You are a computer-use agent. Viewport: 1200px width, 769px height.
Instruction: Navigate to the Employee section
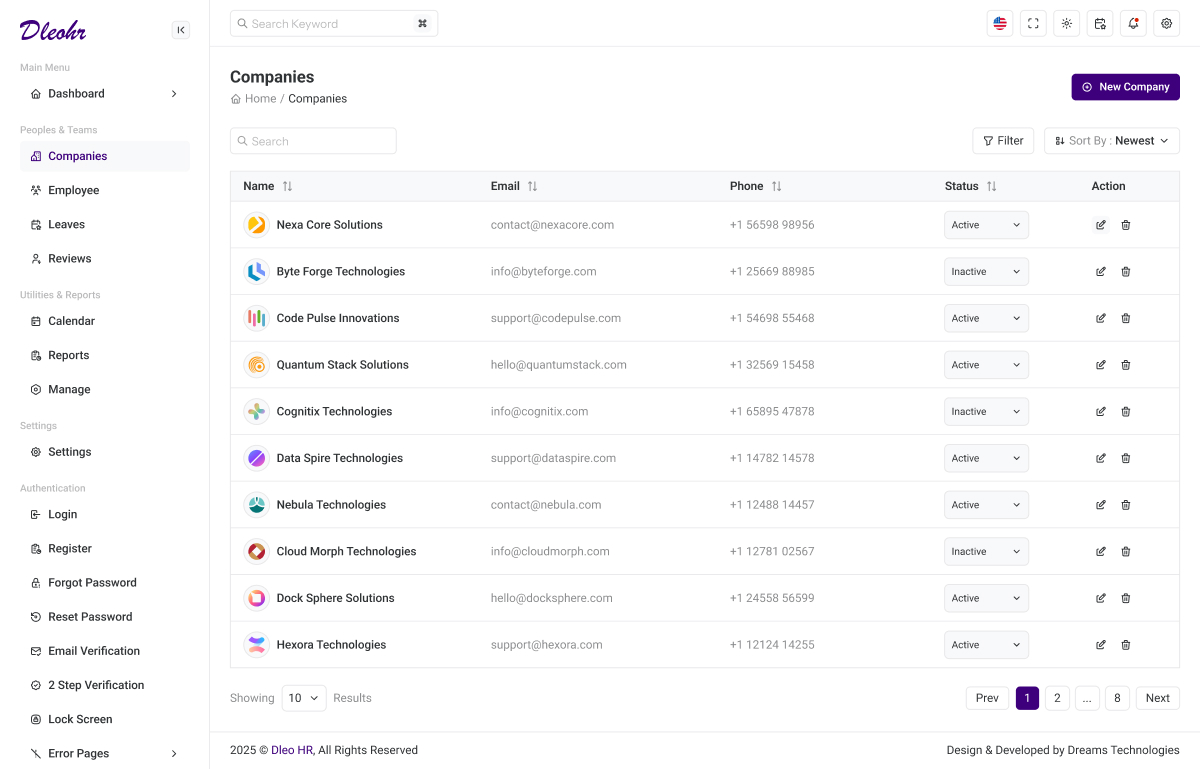(x=71, y=190)
